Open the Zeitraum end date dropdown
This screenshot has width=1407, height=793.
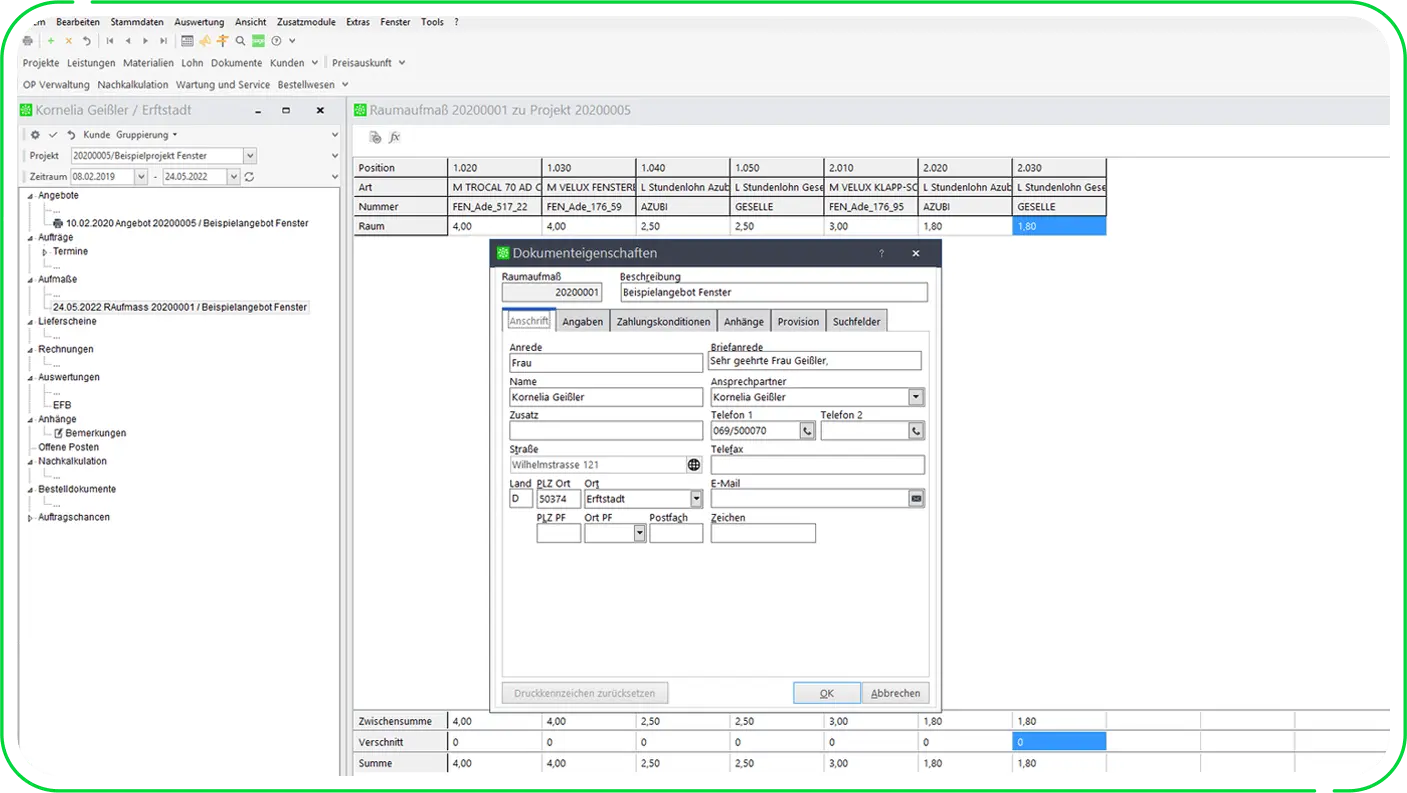pos(234,177)
